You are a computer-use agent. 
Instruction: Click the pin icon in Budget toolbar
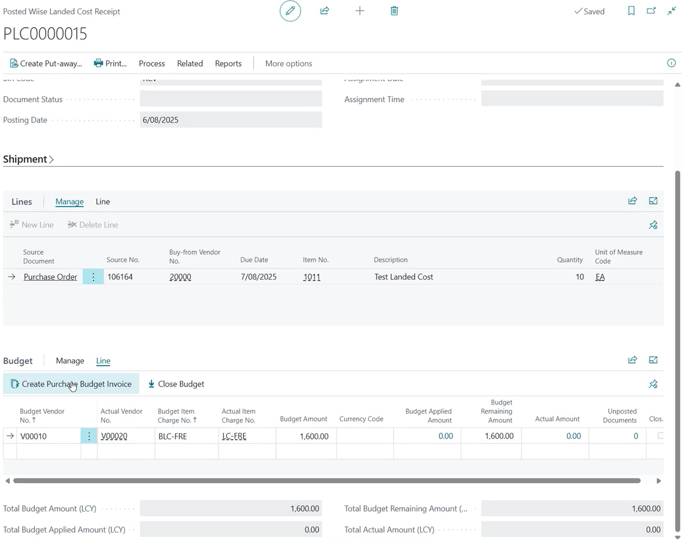click(653, 384)
